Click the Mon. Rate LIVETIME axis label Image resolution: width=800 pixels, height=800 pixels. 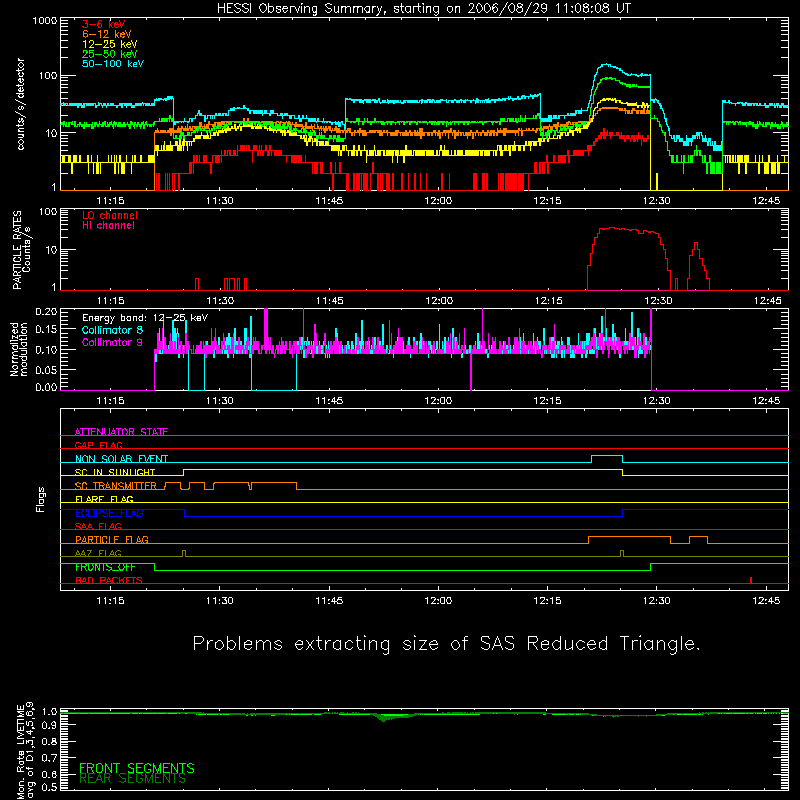(x=25, y=750)
